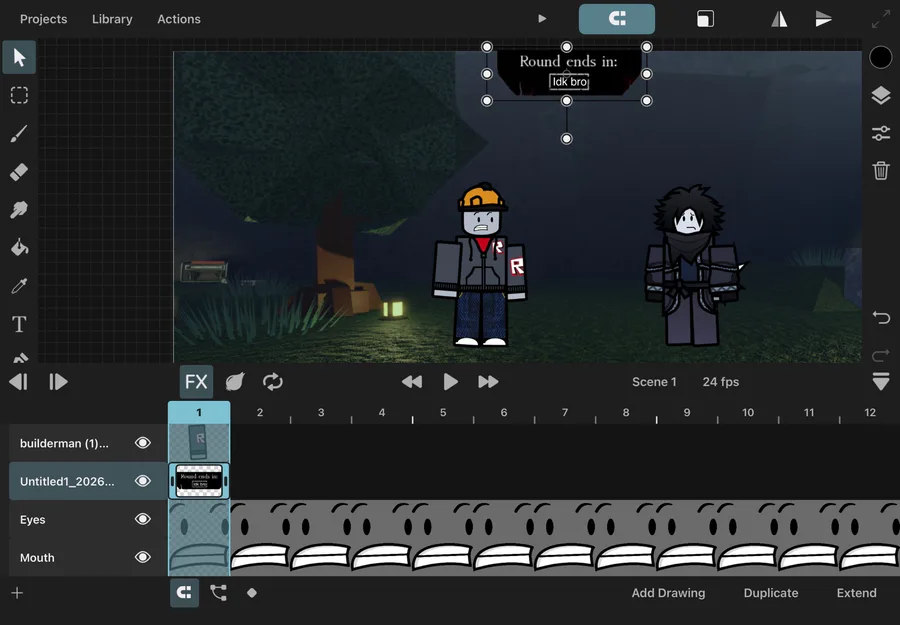Click the Extend button
The height and width of the screenshot is (625, 900).
(856, 593)
